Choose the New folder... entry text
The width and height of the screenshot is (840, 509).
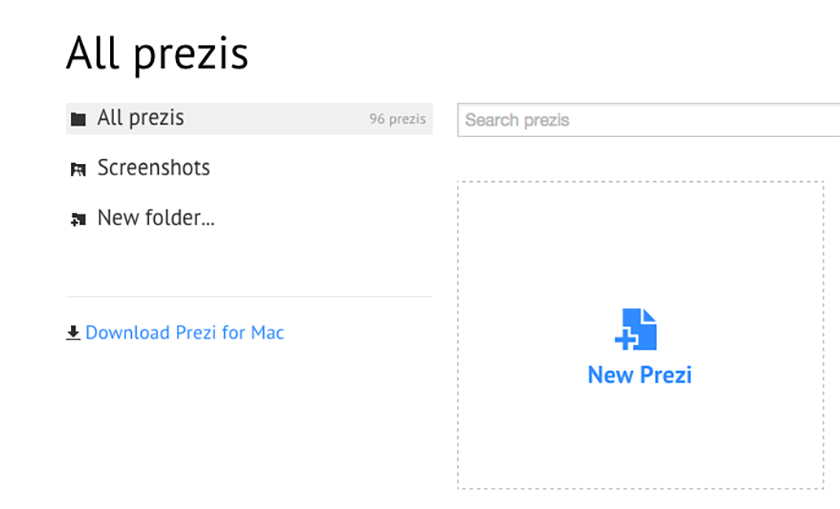[x=156, y=218]
